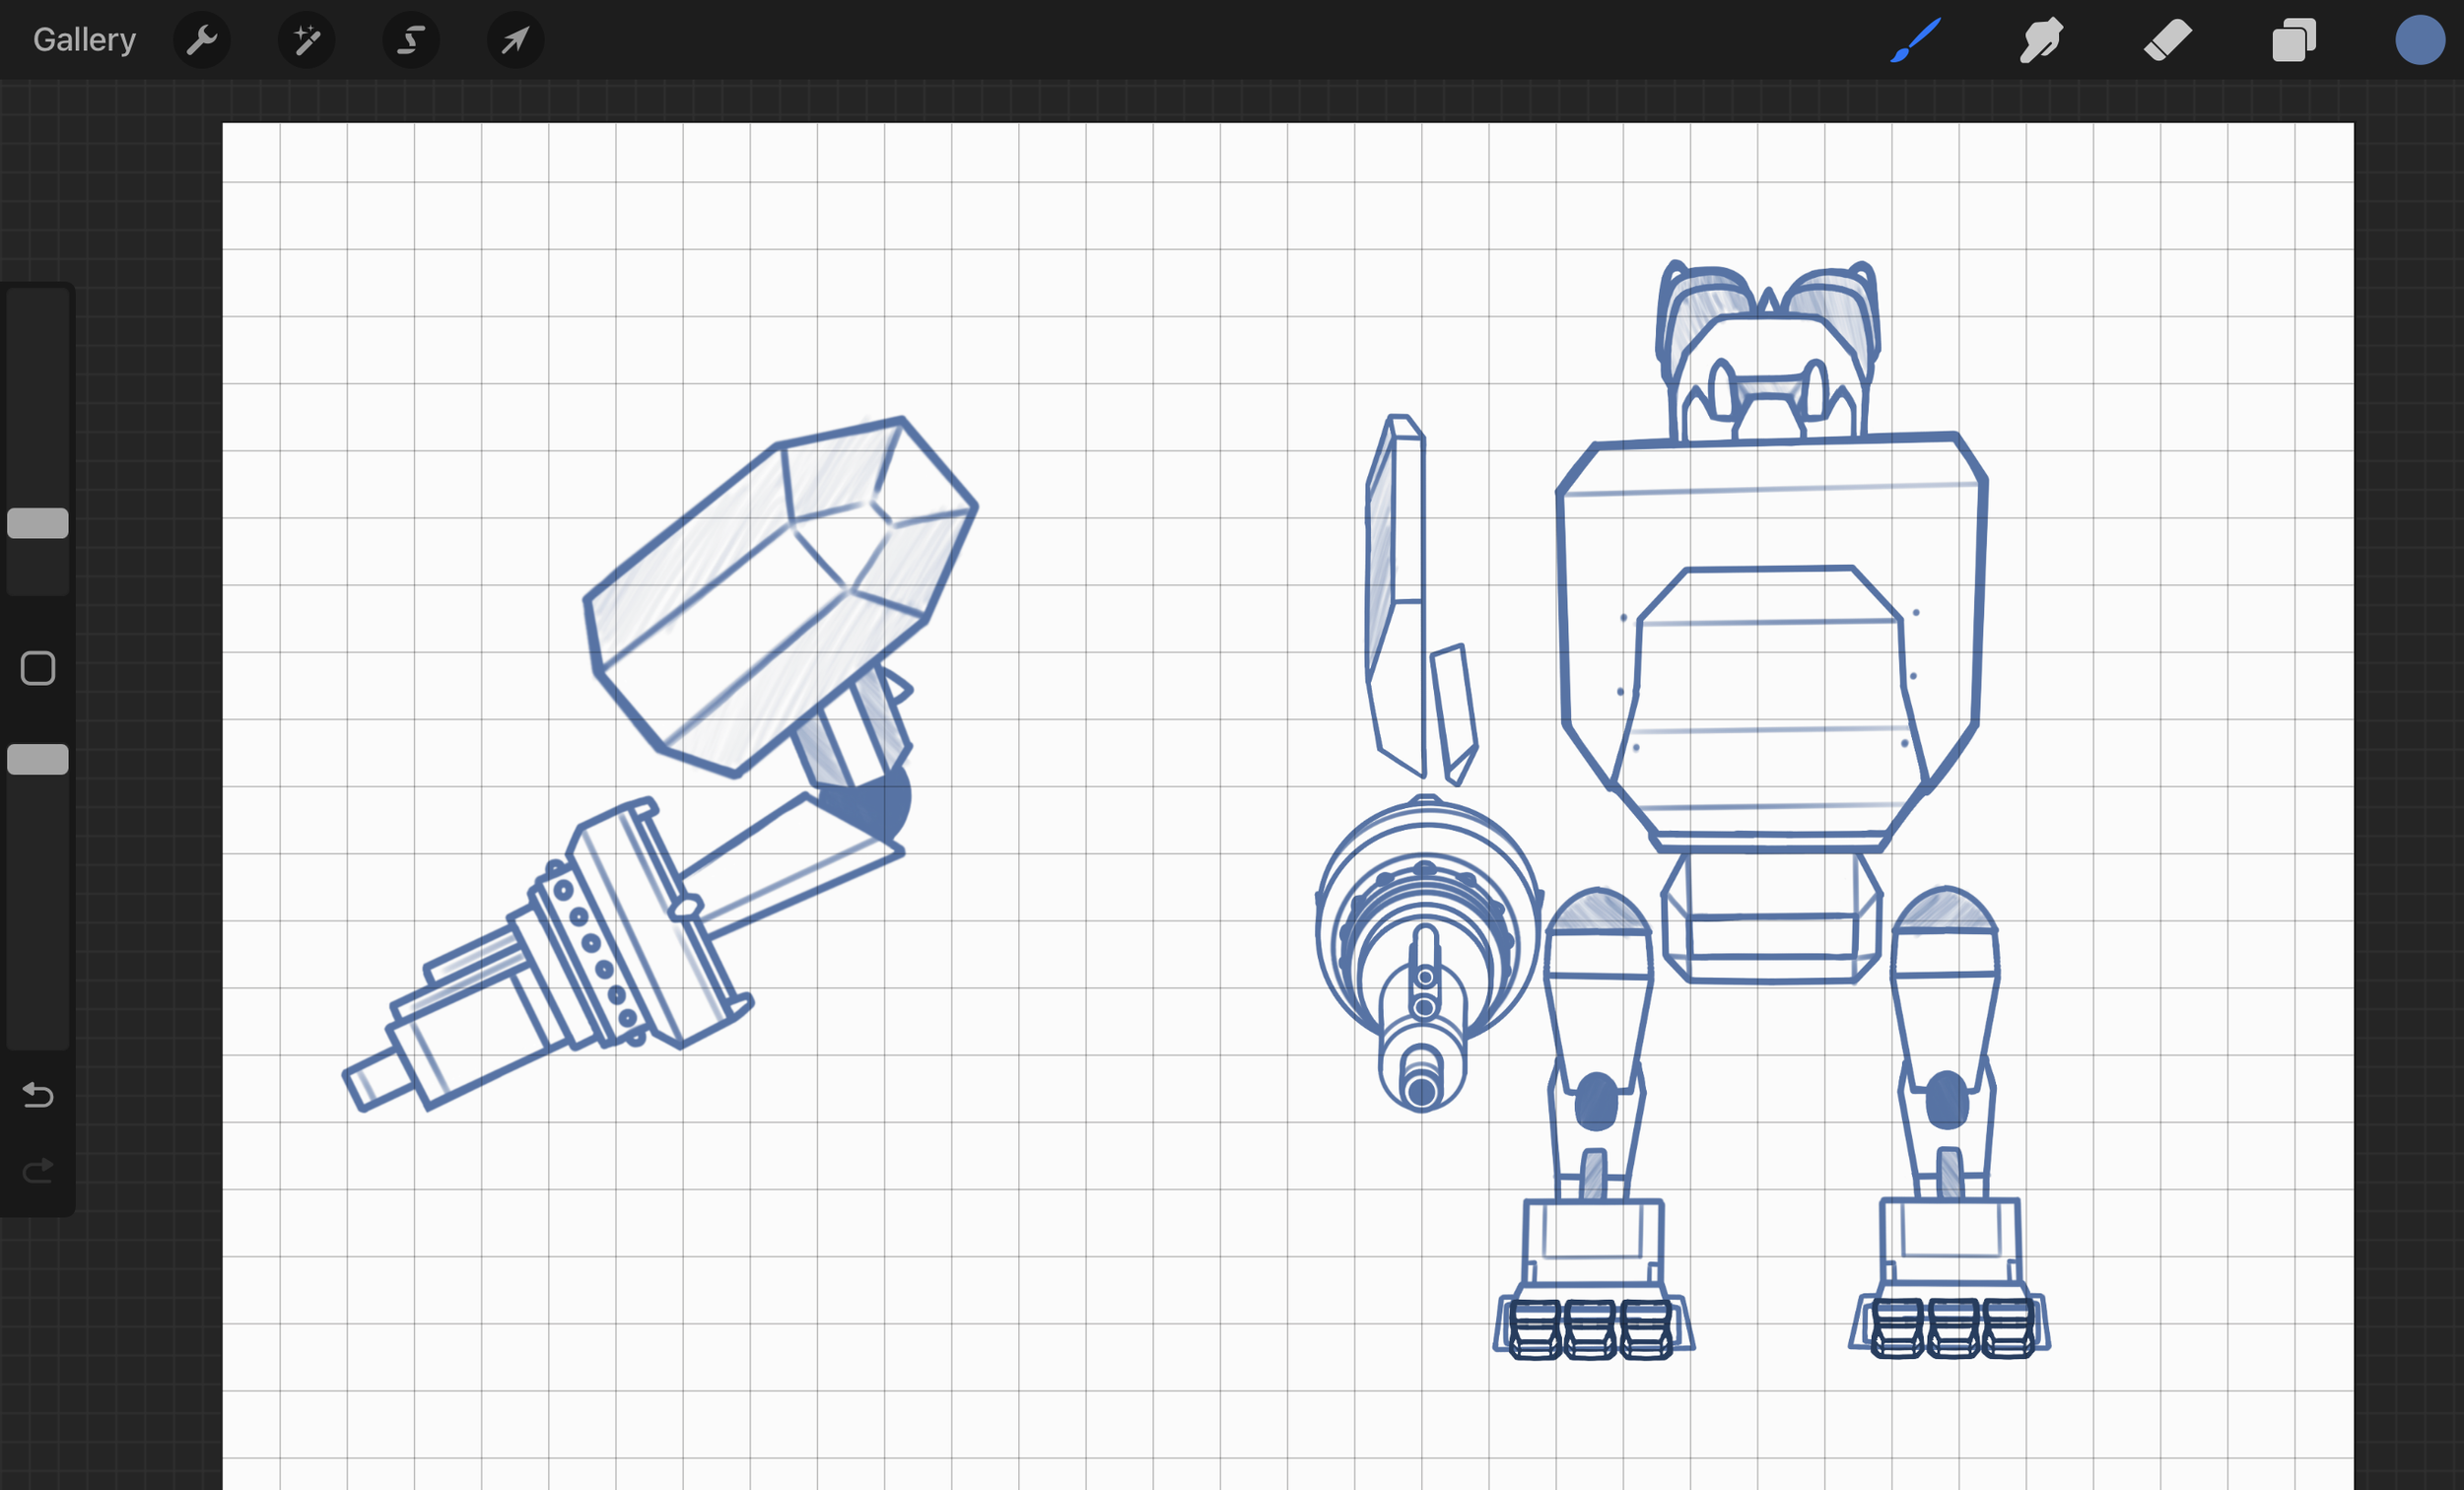Open the Adjustments magic wand menu
The width and height of the screenshot is (2464, 1490).
[306, 40]
